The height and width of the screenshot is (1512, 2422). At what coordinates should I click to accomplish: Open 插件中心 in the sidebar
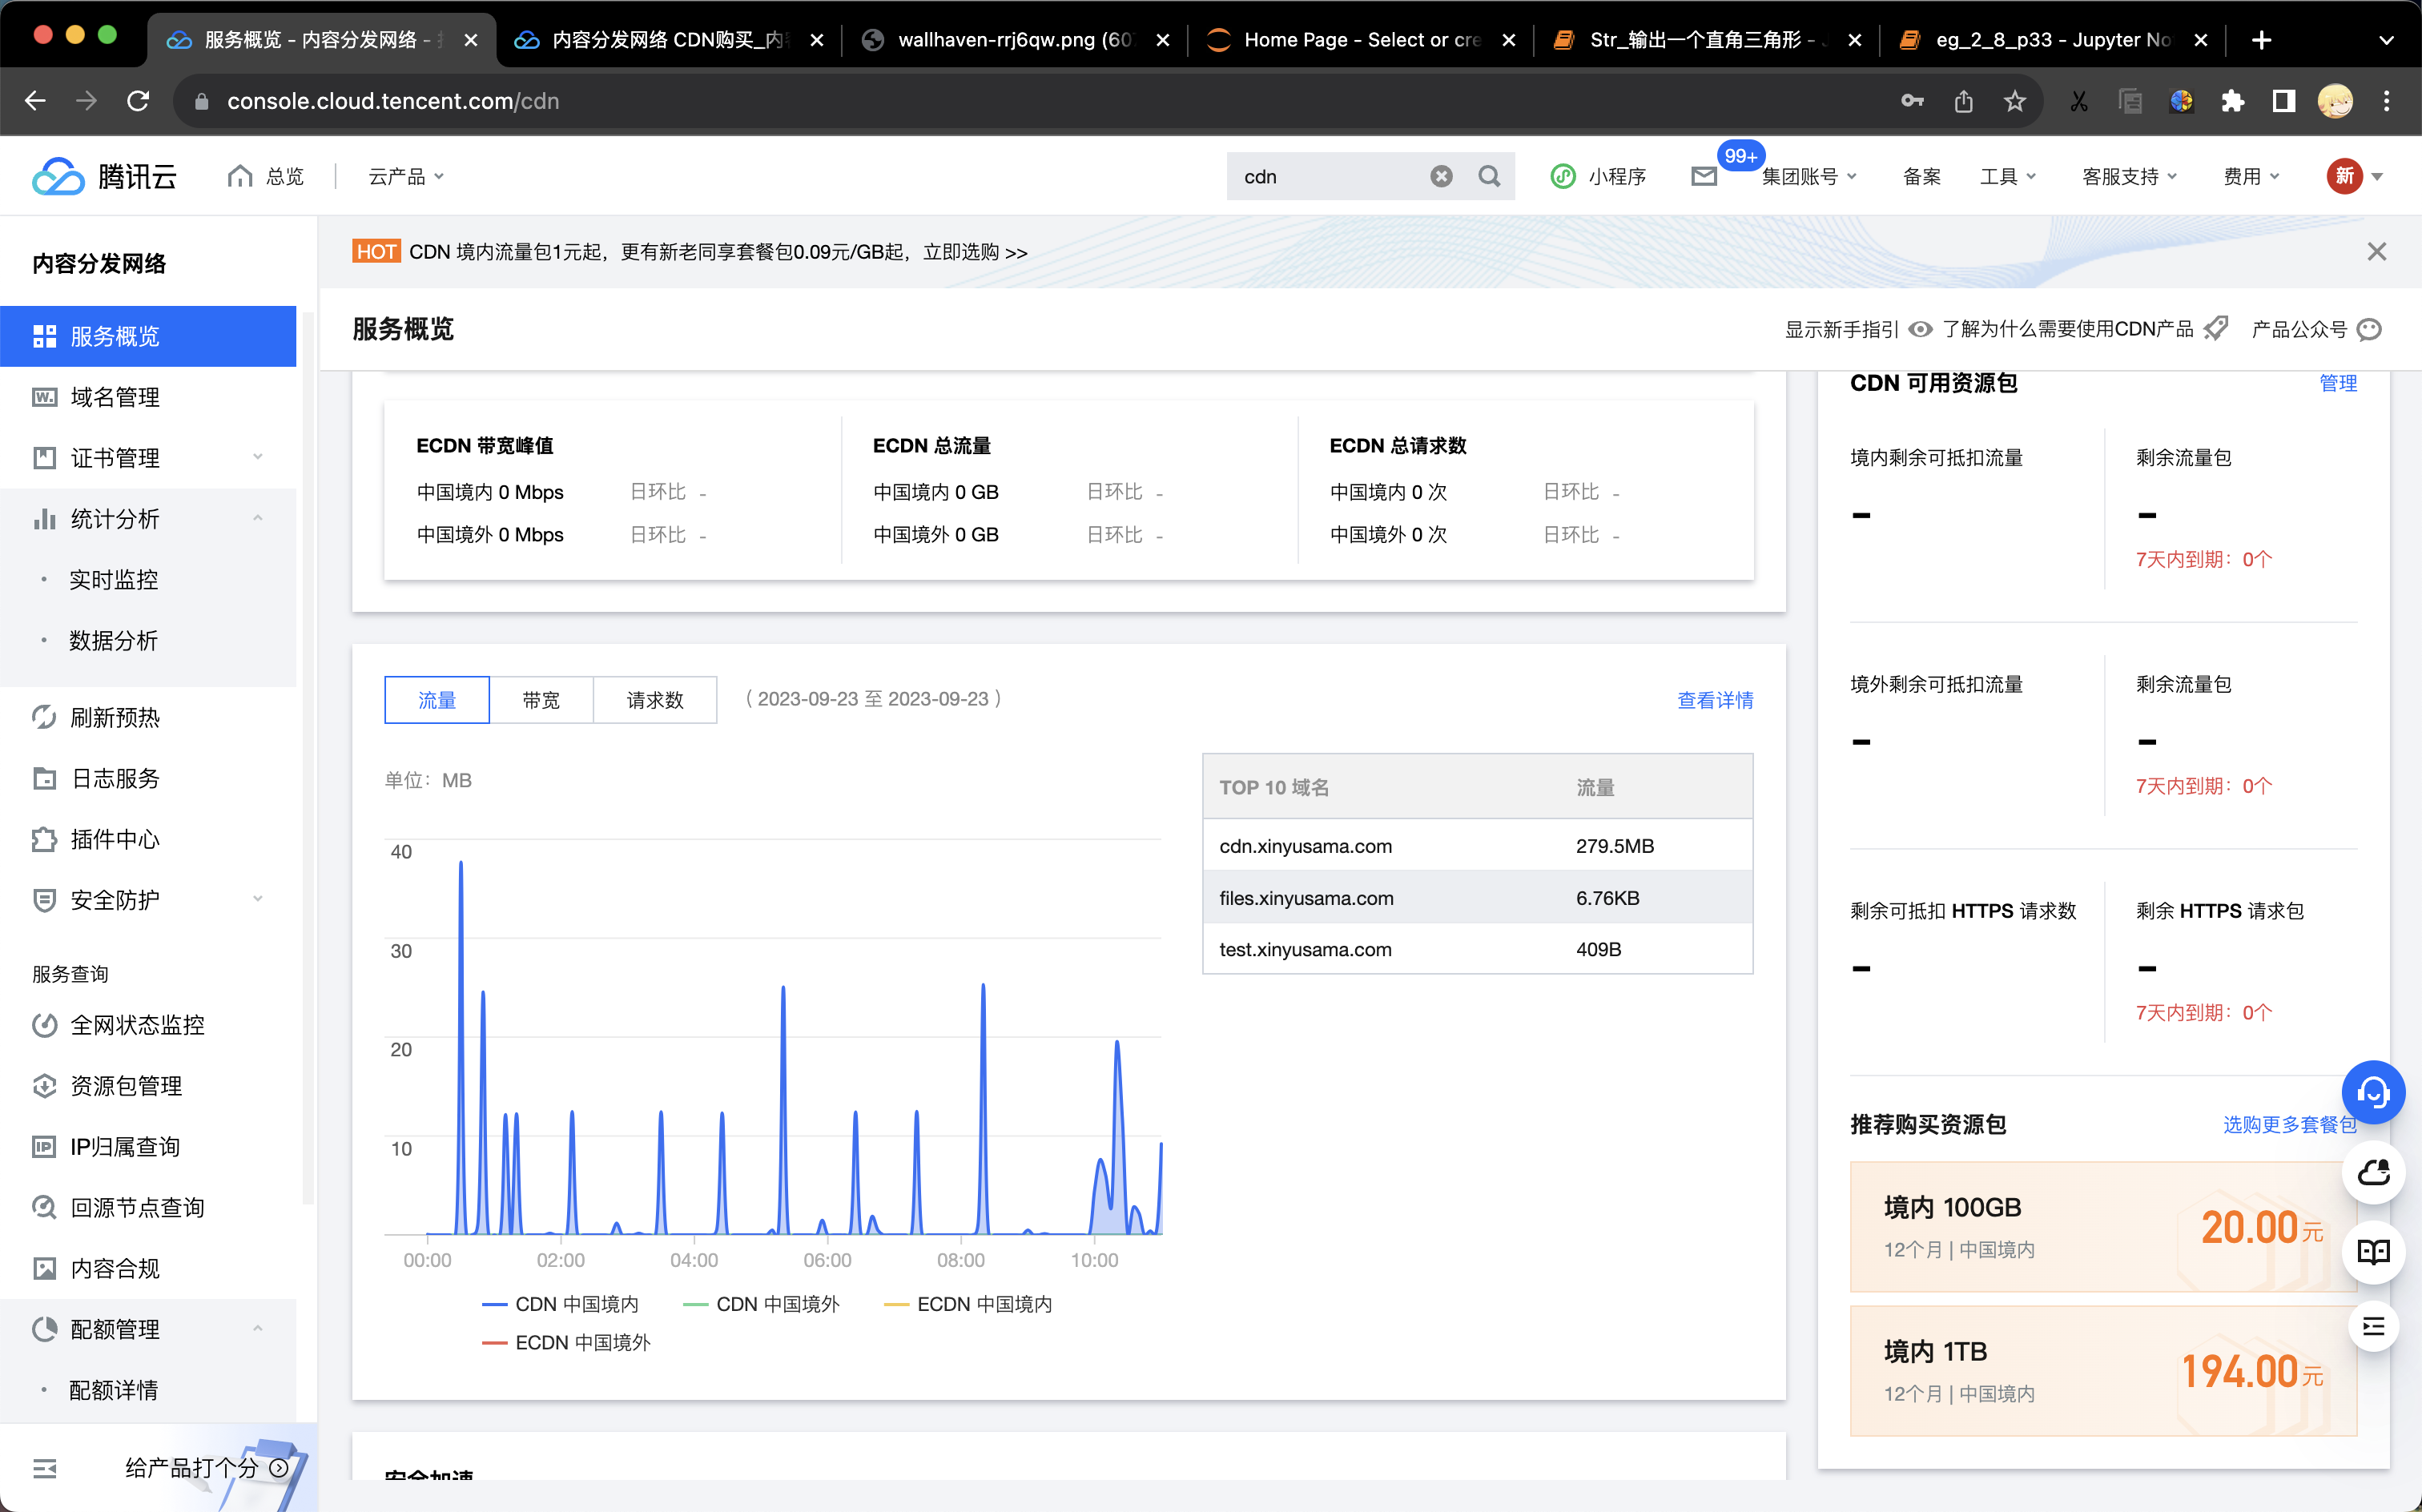(148, 839)
